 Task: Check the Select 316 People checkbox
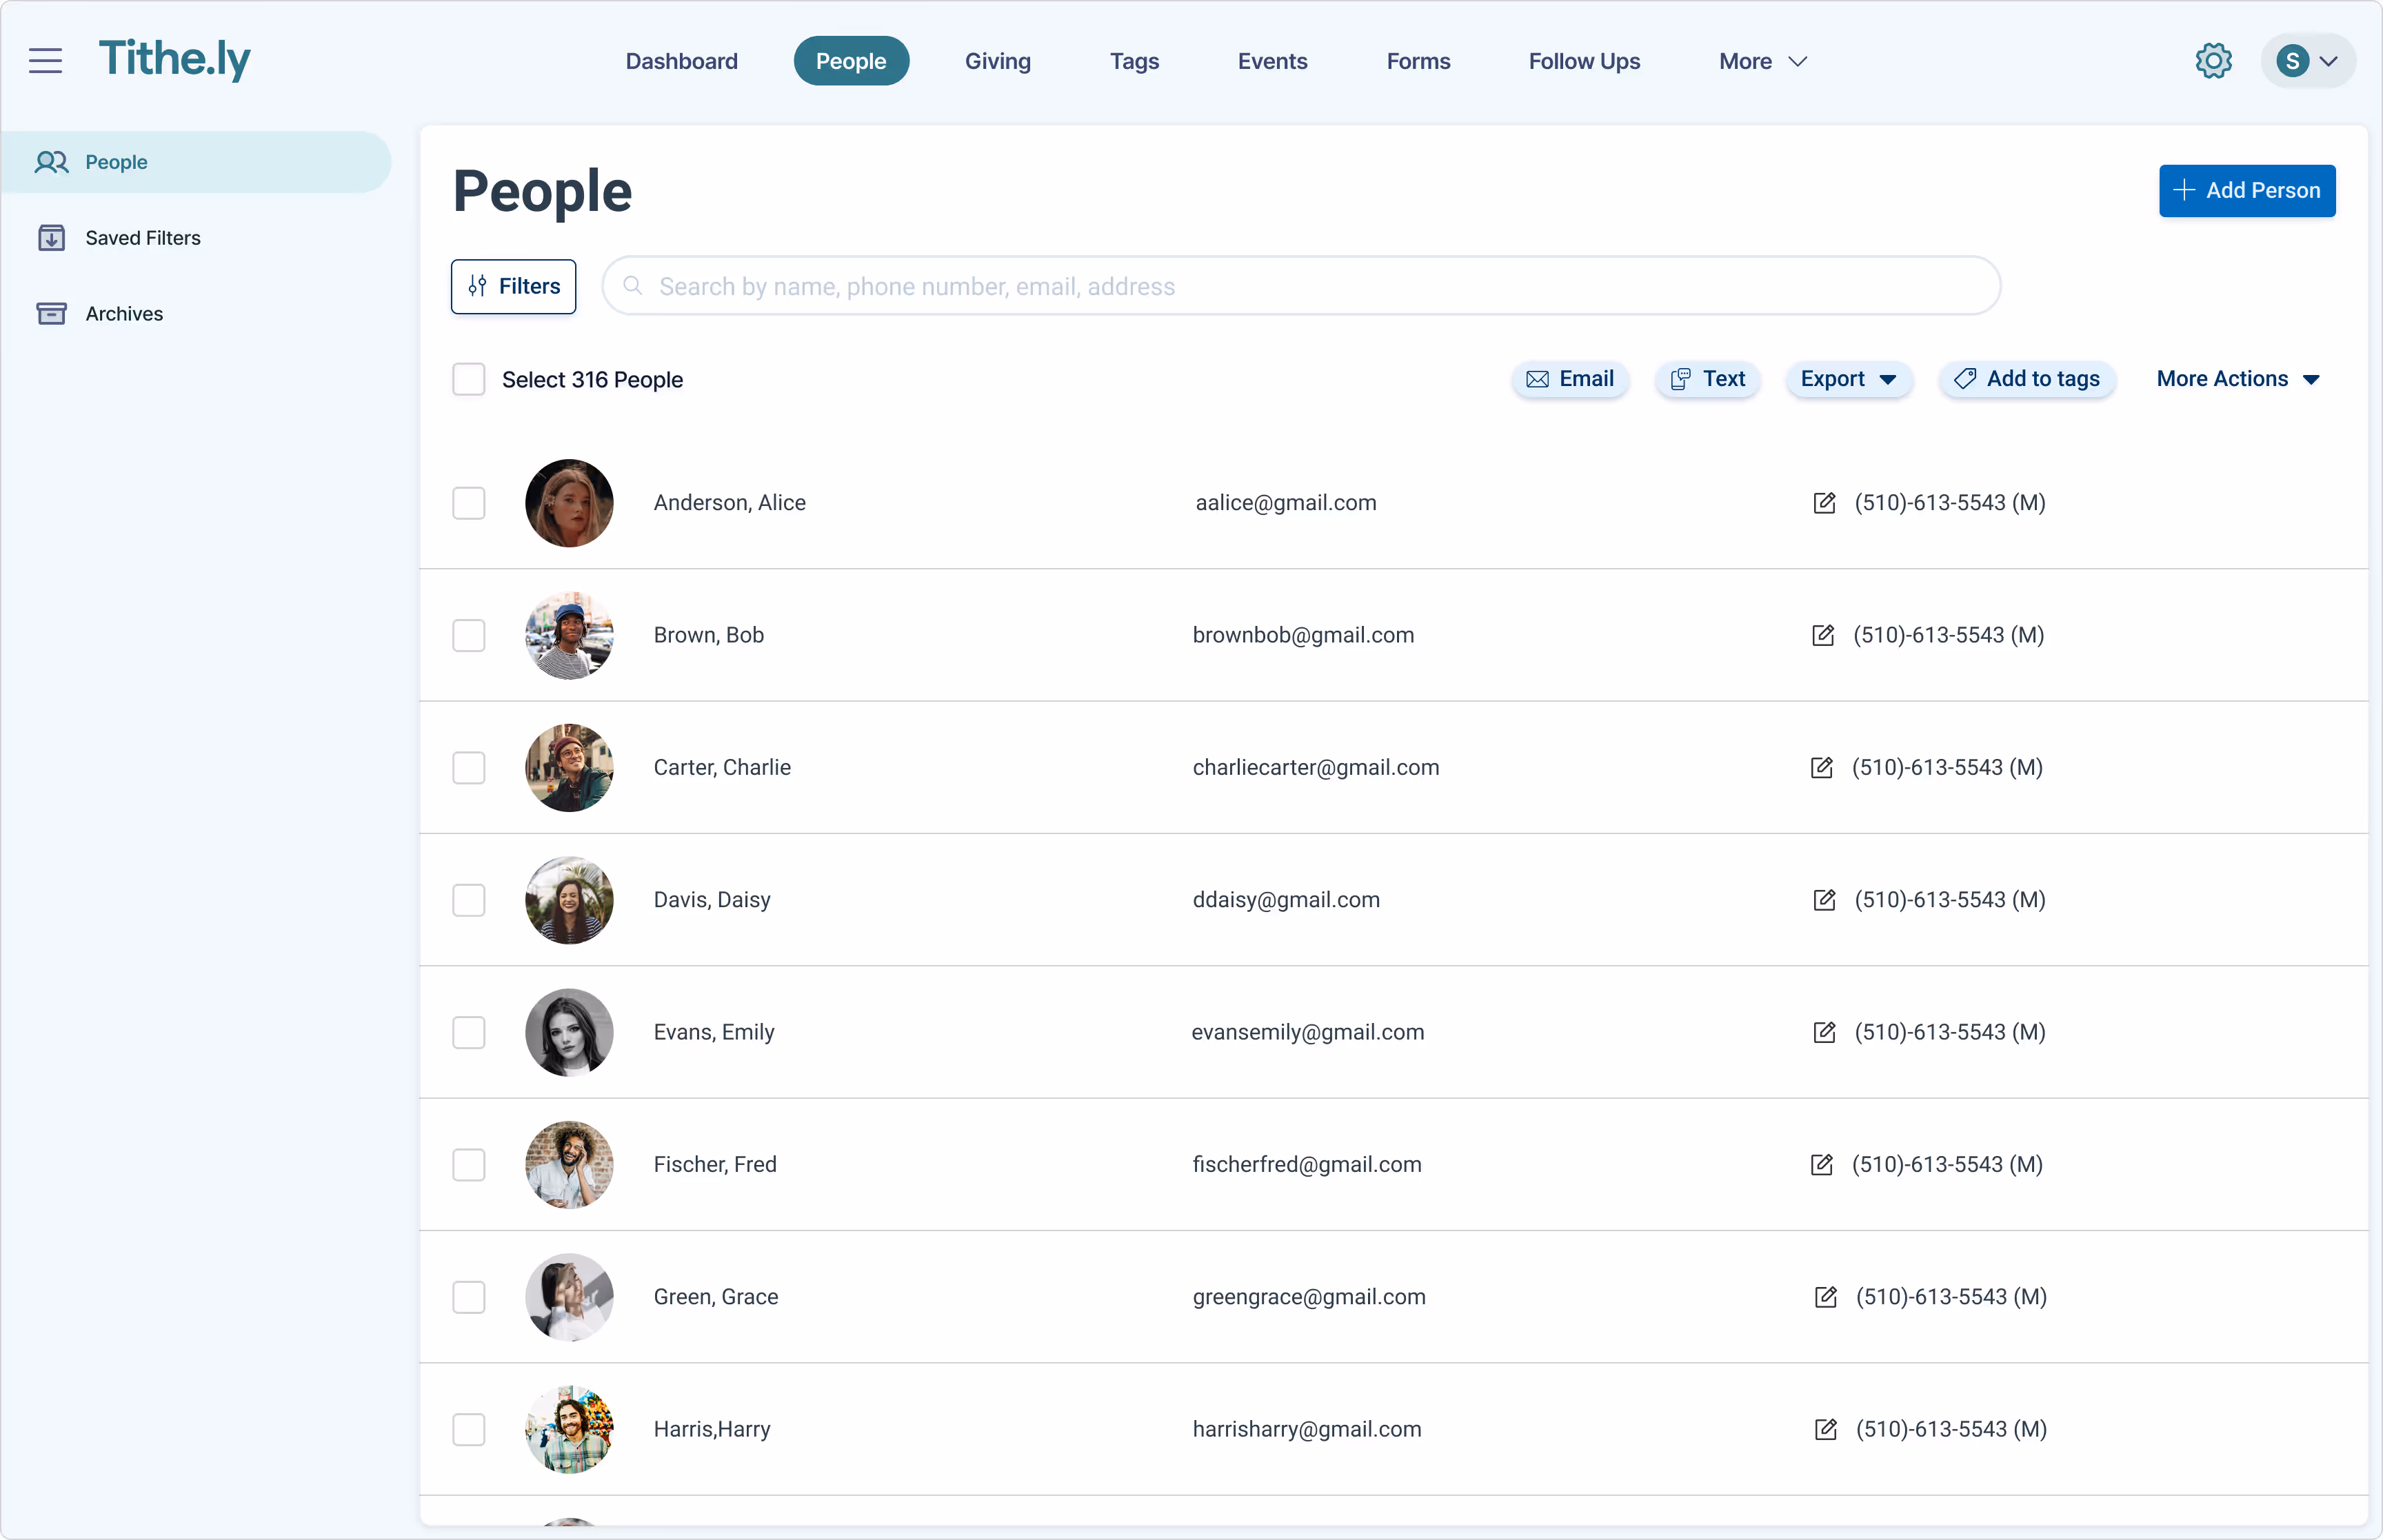coord(469,379)
